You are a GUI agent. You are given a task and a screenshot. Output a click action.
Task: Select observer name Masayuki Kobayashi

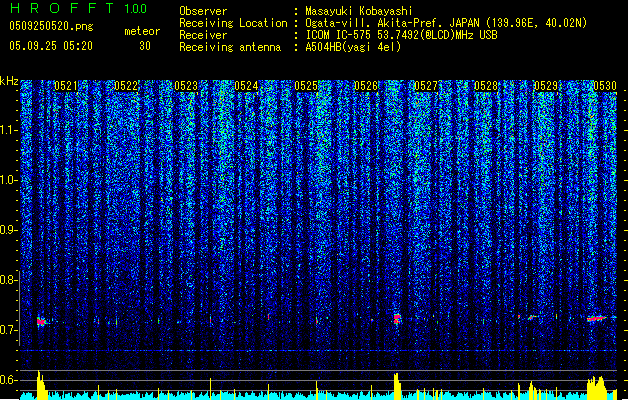point(359,11)
